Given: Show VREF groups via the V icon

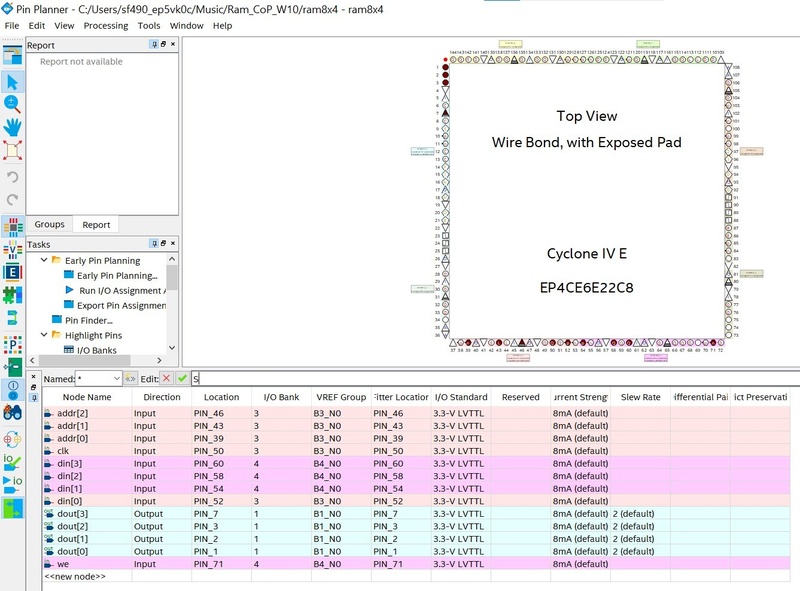Looking at the screenshot, I should [x=13, y=250].
